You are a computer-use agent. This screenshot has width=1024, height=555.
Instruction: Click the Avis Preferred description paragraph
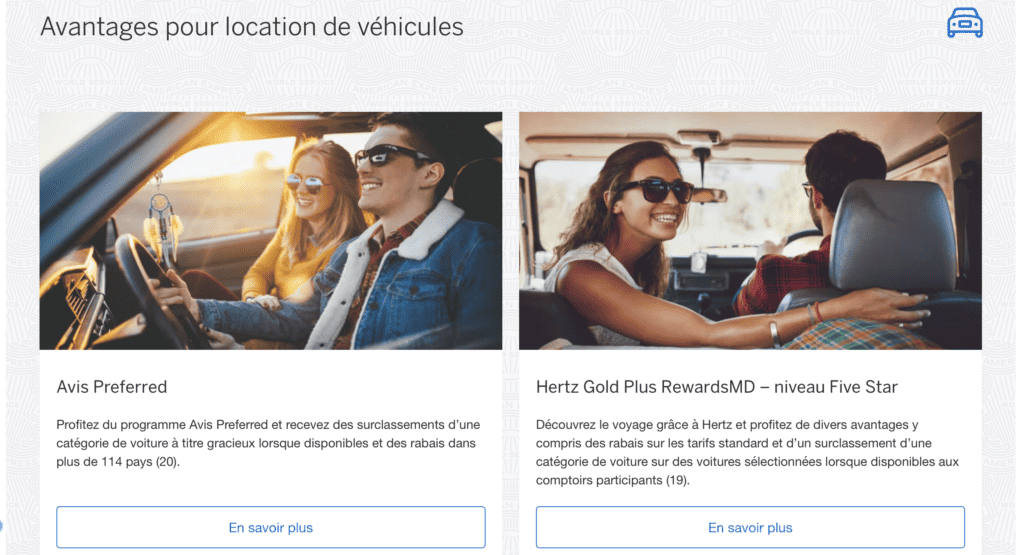coord(268,443)
